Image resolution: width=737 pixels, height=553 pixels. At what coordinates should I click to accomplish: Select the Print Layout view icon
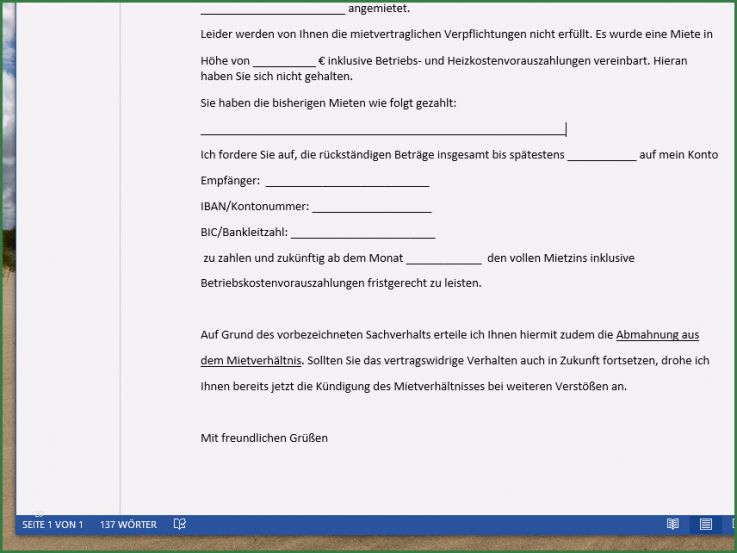pos(706,524)
